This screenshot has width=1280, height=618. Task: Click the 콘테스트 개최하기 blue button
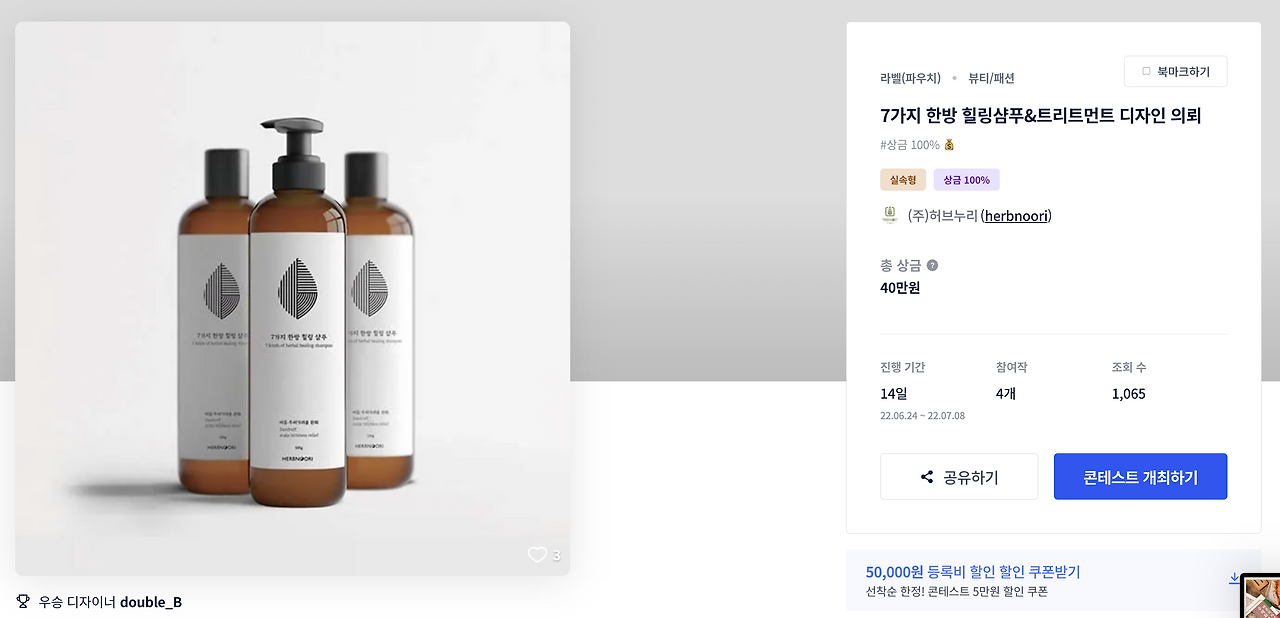pyautogui.click(x=1140, y=476)
